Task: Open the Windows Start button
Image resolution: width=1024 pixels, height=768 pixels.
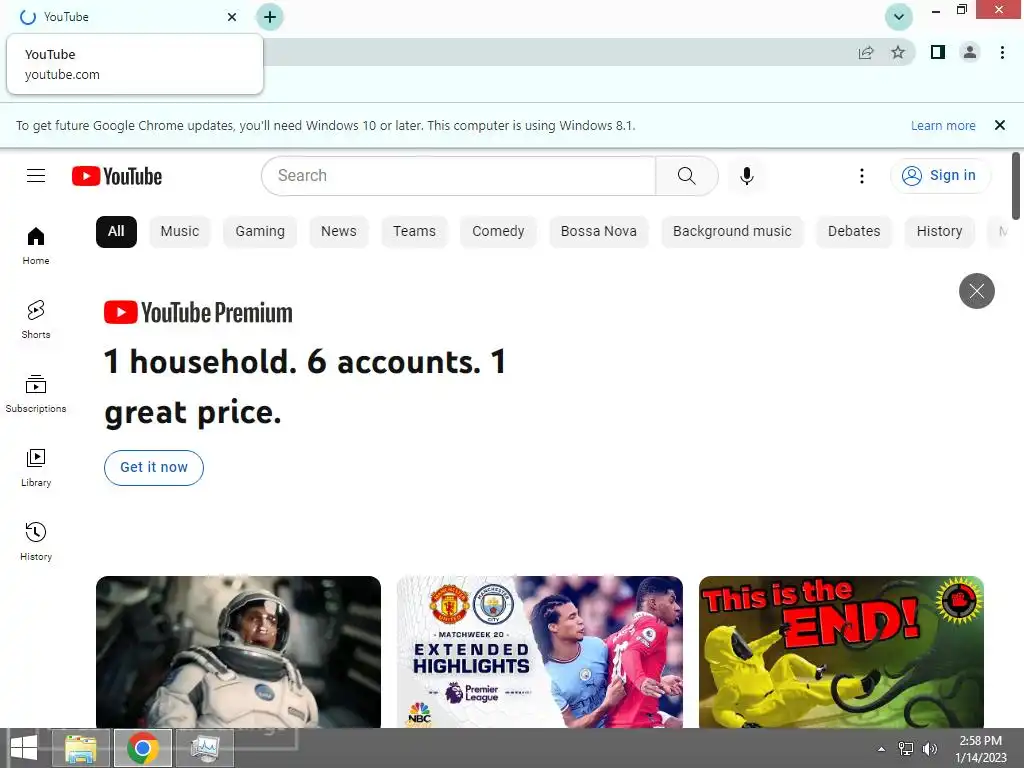Action: (x=24, y=748)
